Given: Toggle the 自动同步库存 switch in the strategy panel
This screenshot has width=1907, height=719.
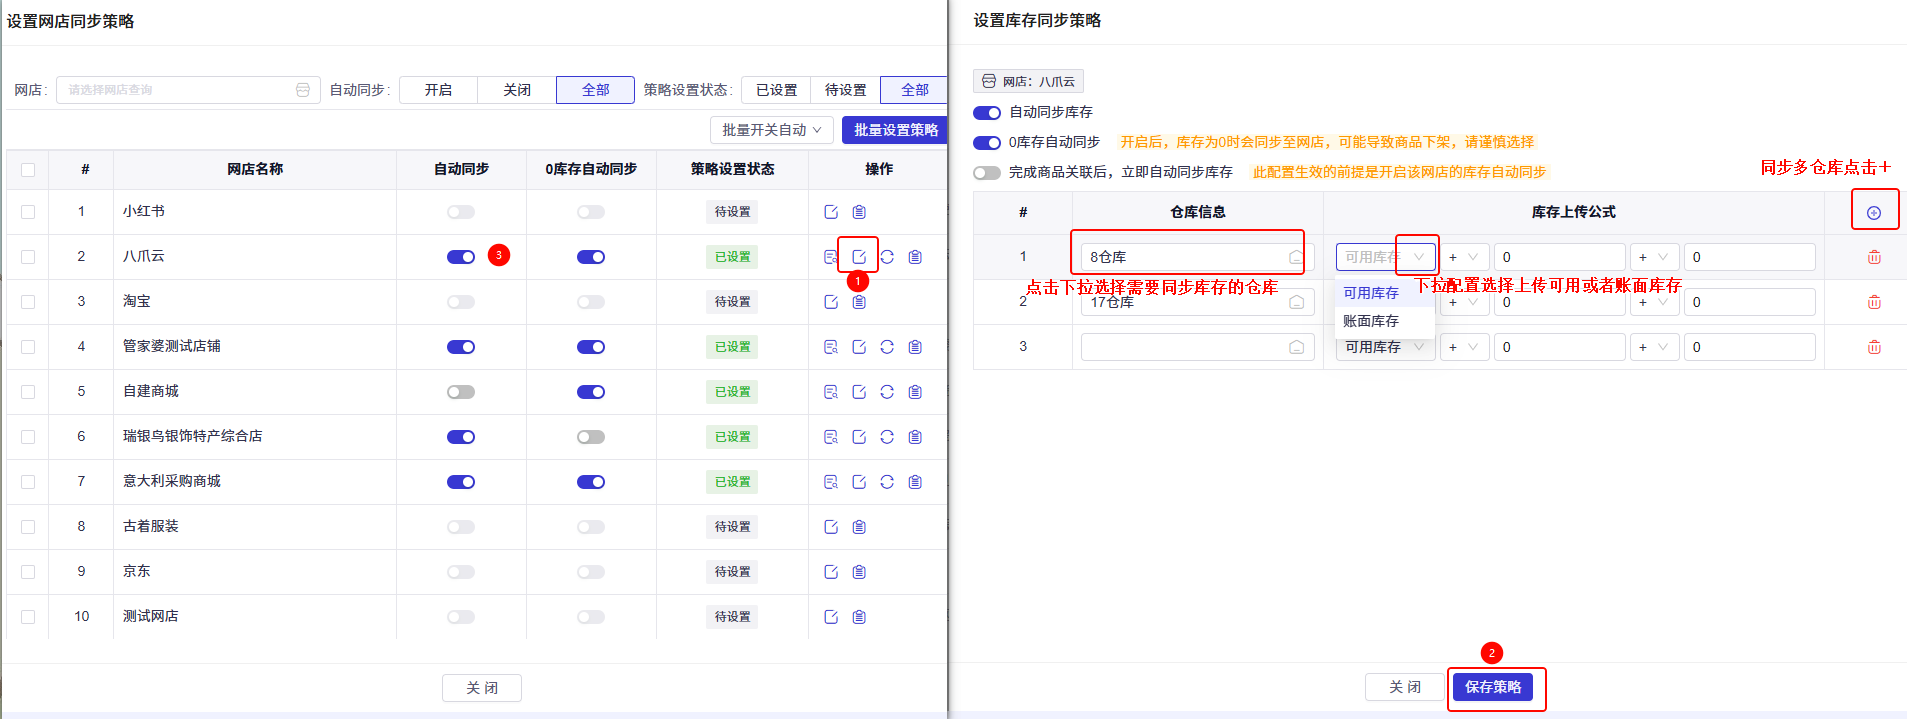Looking at the screenshot, I should click(x=987, y=113).
